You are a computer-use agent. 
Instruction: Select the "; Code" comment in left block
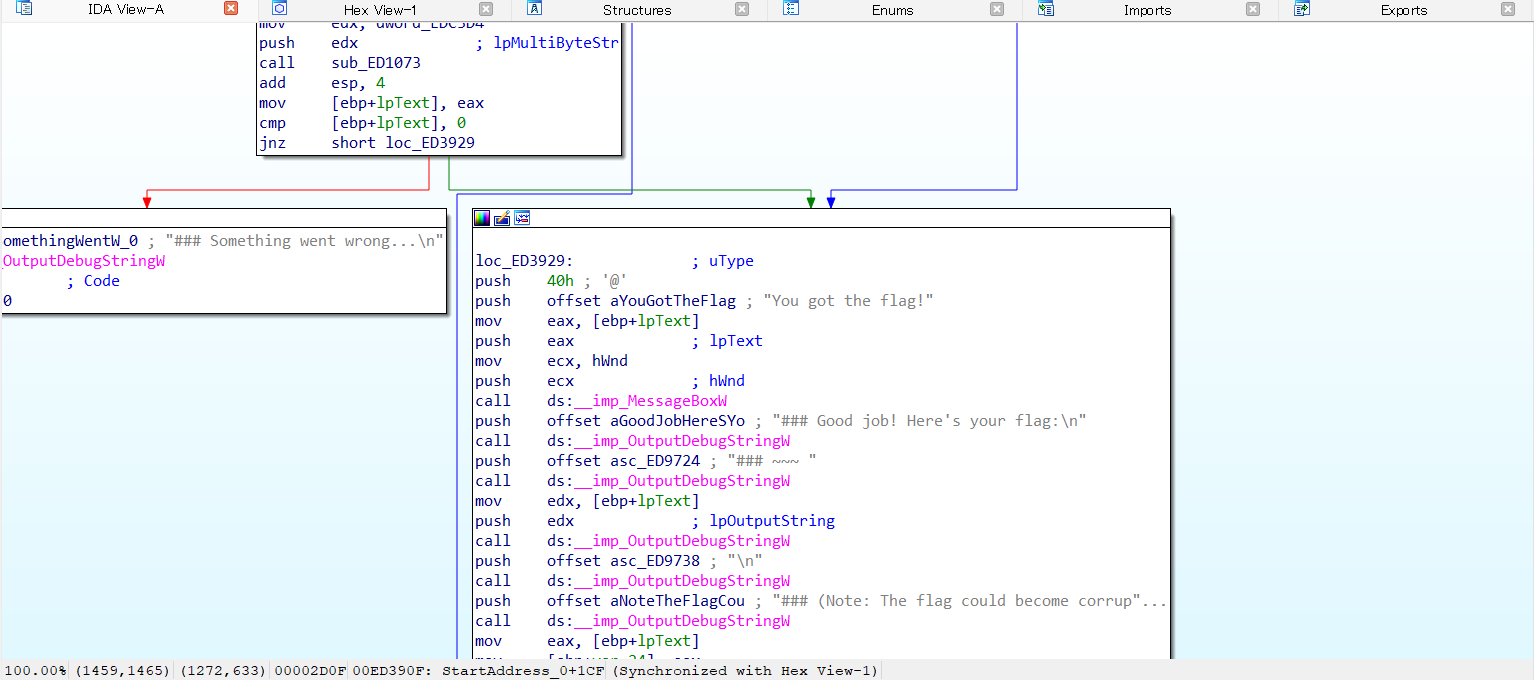click(x=93, y=281)
